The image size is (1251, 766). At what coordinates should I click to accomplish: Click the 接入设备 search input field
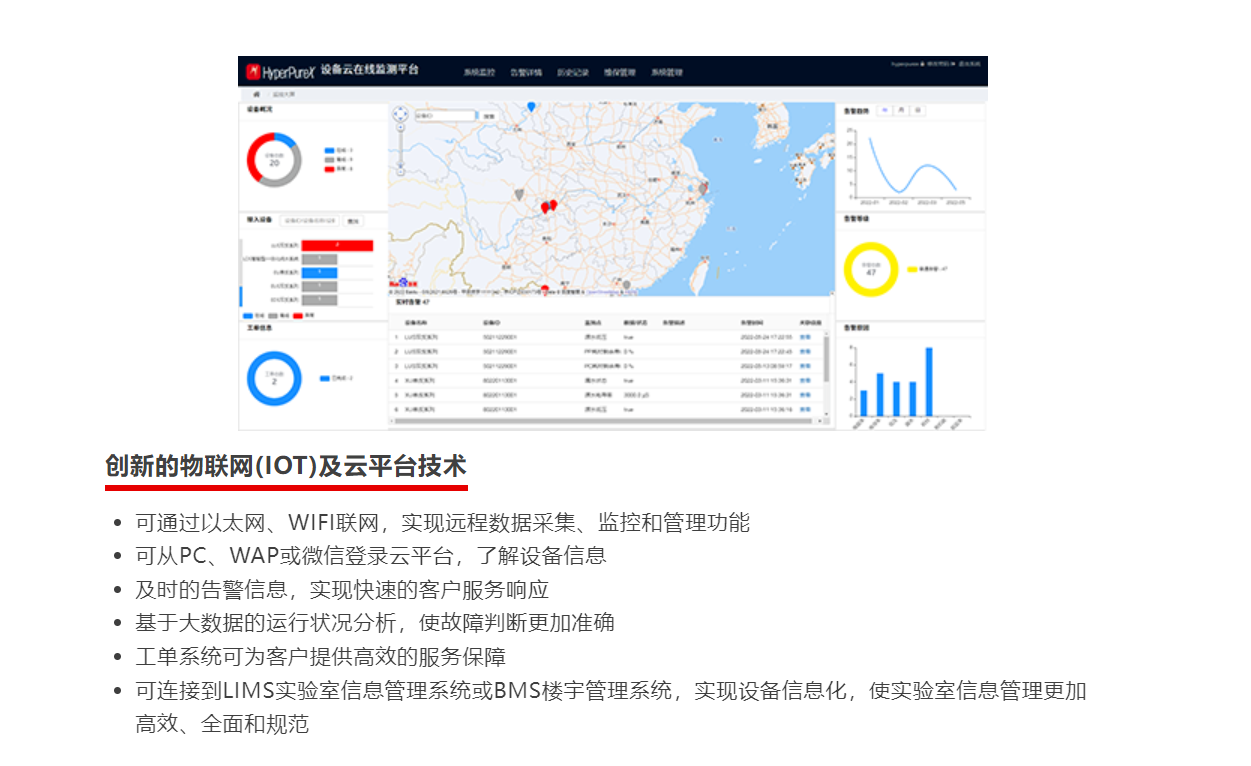click(x=310, y=221)
